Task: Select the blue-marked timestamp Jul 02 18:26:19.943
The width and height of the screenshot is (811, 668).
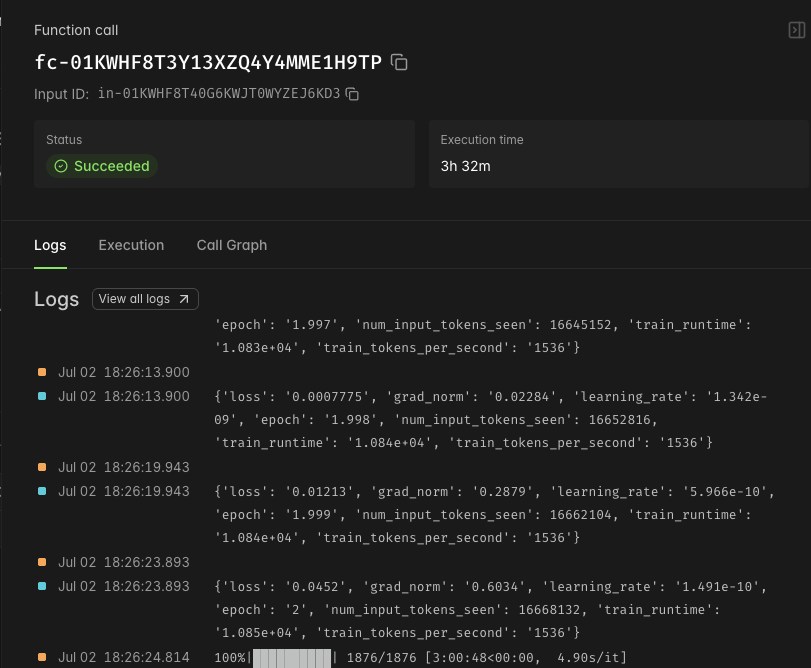Action: point(124,491)
